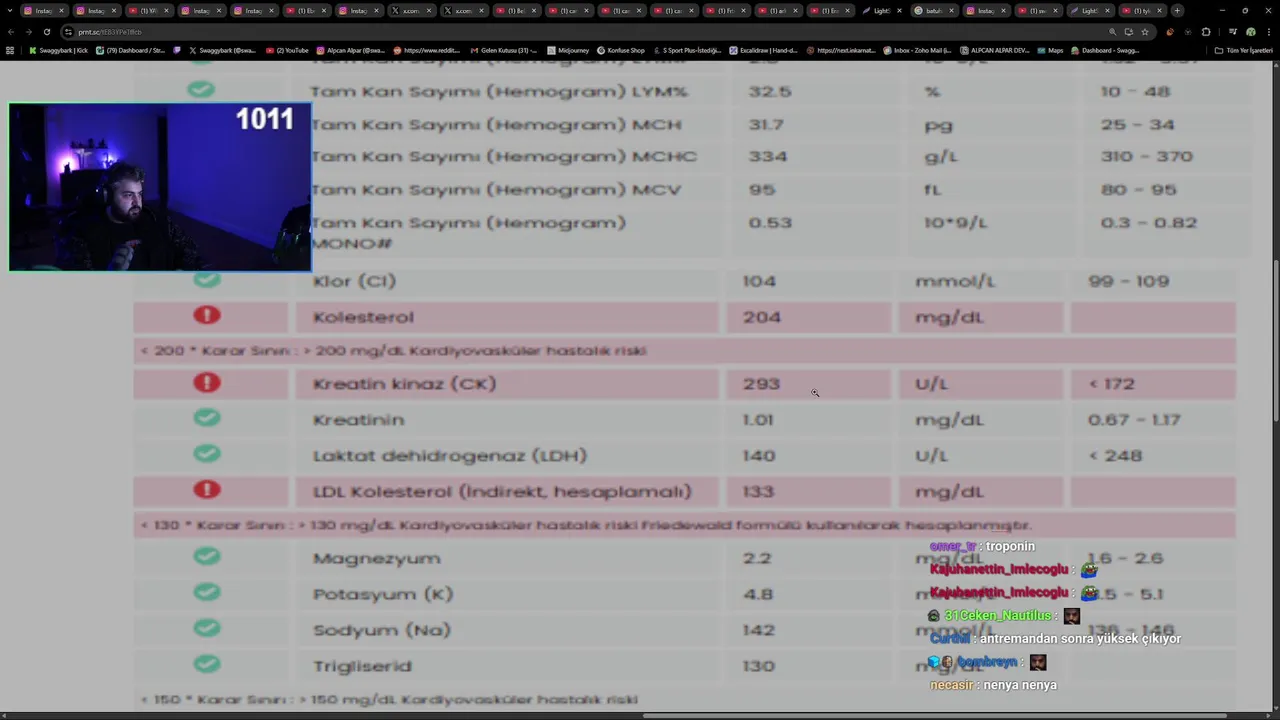The width and height of the screenshot is (1280, 720).
Task: Switch to the YouTube '(1) tyk' tab
Action: pos(1141,10)
